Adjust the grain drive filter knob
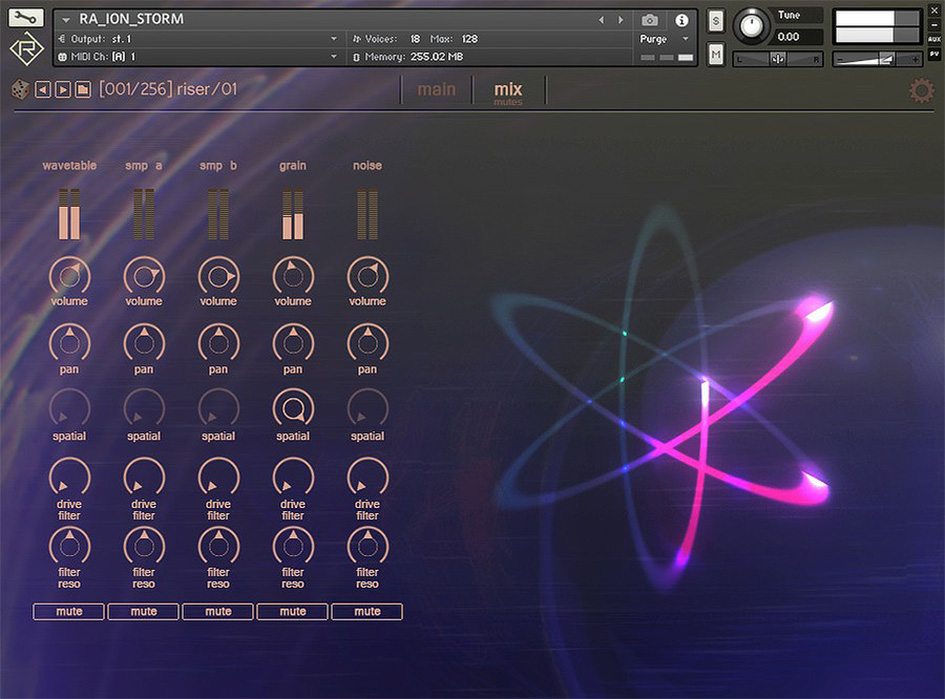This screenshot has width=945, height=699. click(293, 478)
